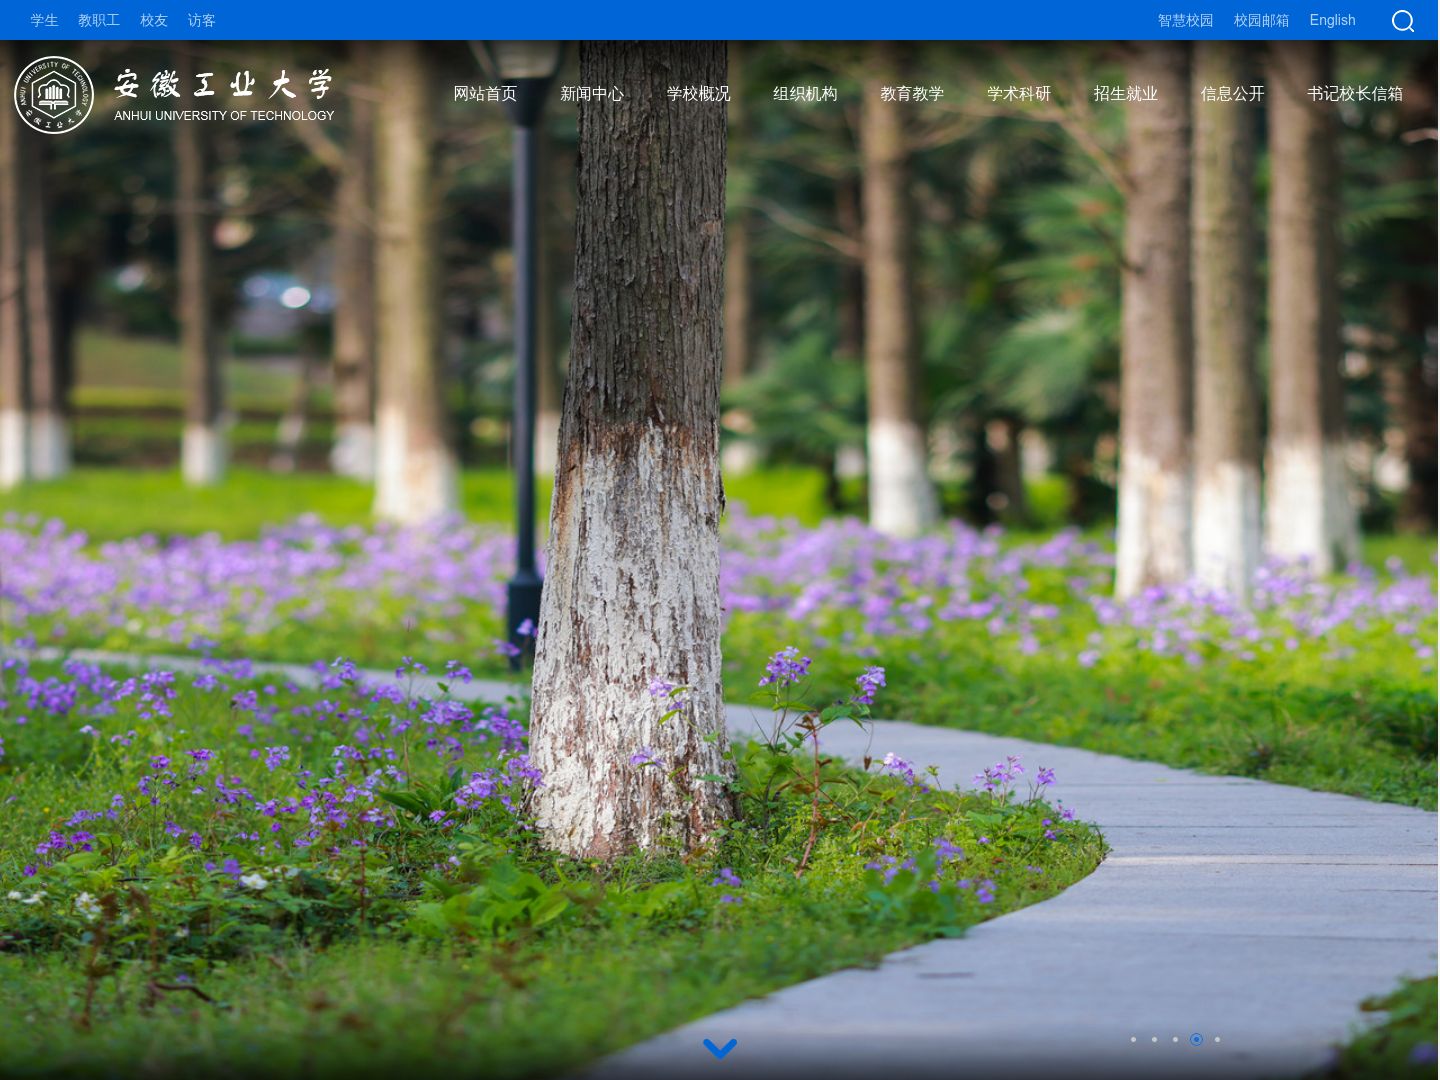Select the third carousel dot
The height and width of the screenshot is (1080, 1440).
(1175, 1039)
